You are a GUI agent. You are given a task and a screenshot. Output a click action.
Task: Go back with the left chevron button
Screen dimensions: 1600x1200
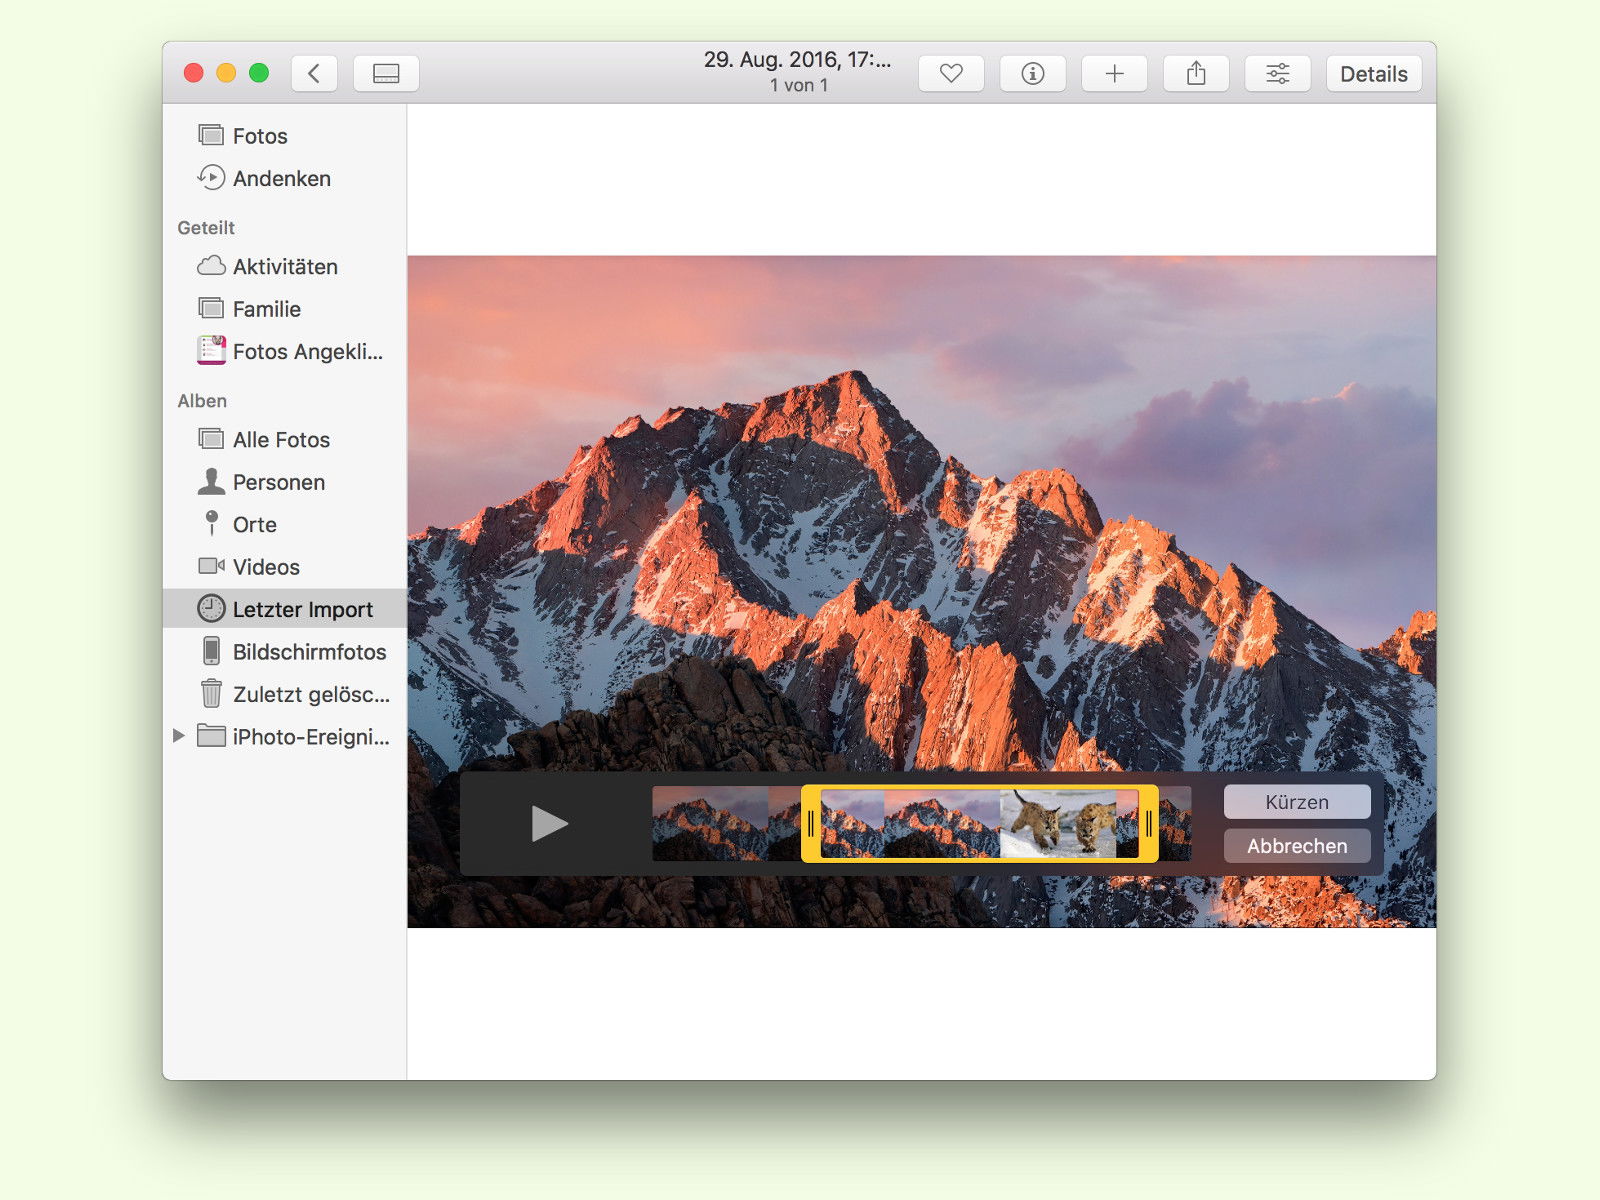click(314, 73)
